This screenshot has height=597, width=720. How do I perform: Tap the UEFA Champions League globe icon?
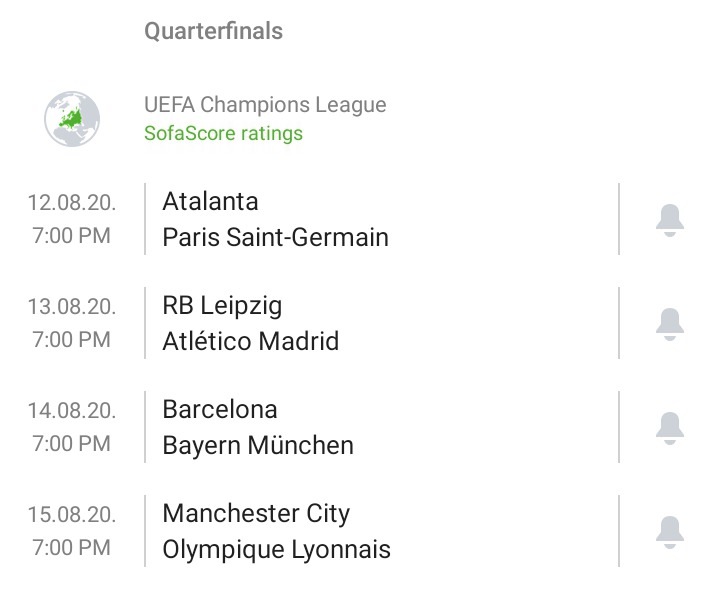point(72,119)
